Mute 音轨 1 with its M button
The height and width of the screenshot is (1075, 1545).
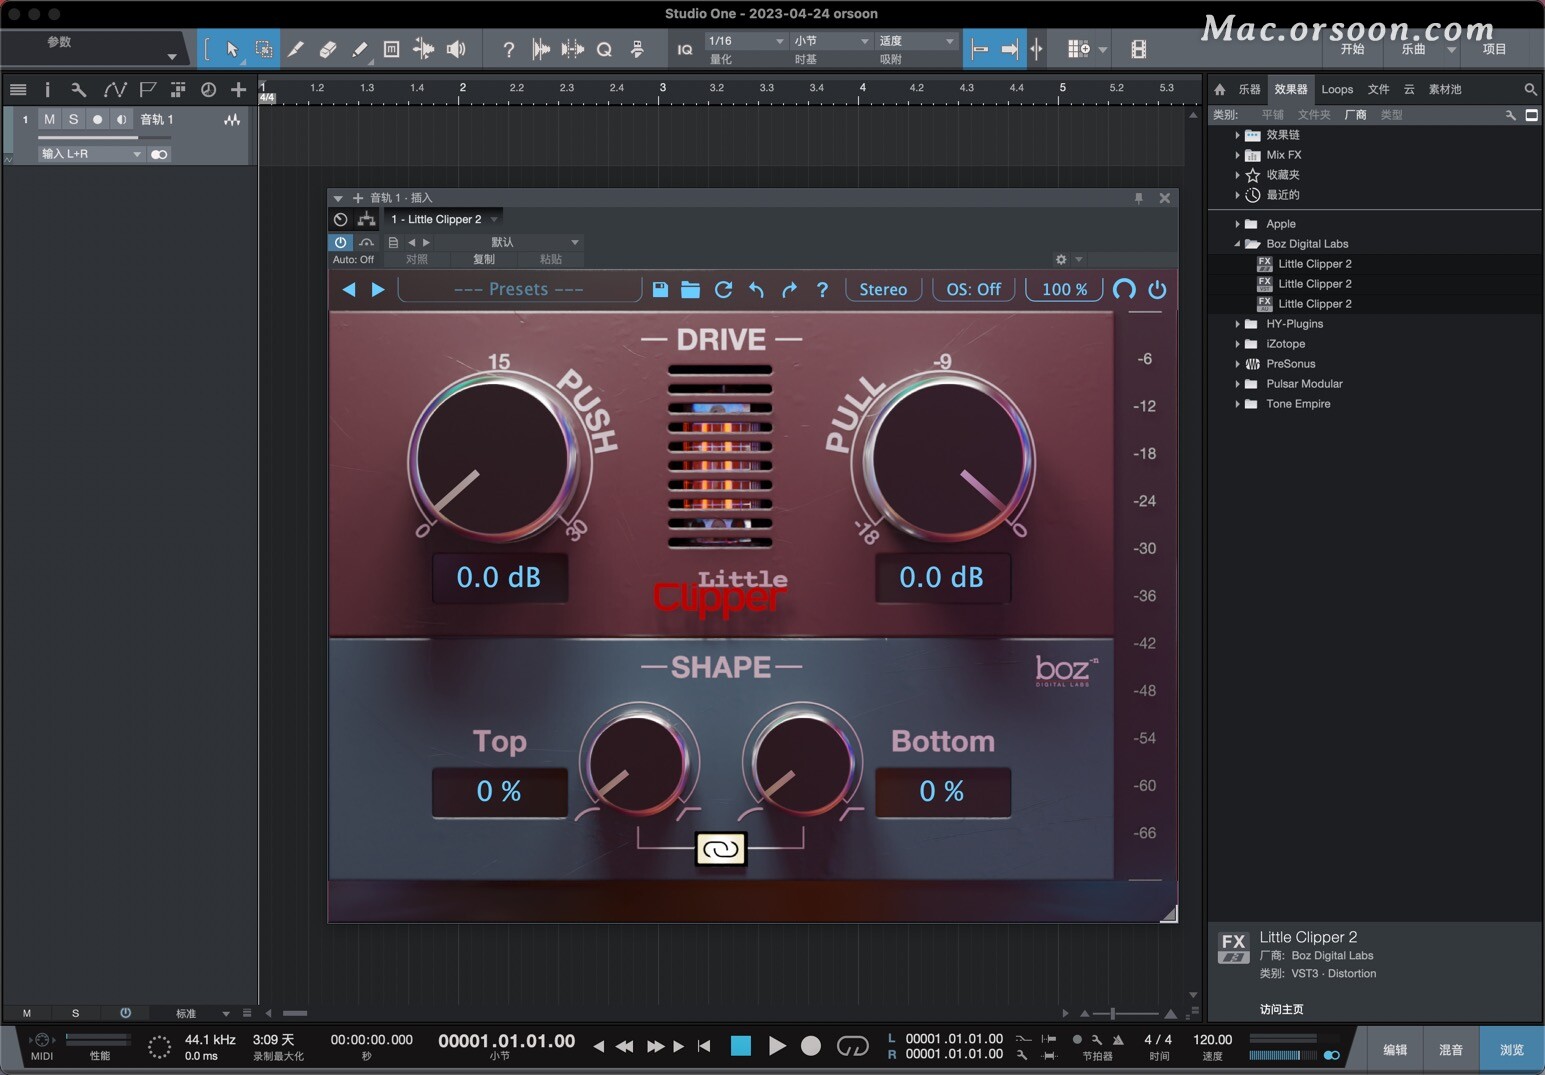tap(48, 119)
